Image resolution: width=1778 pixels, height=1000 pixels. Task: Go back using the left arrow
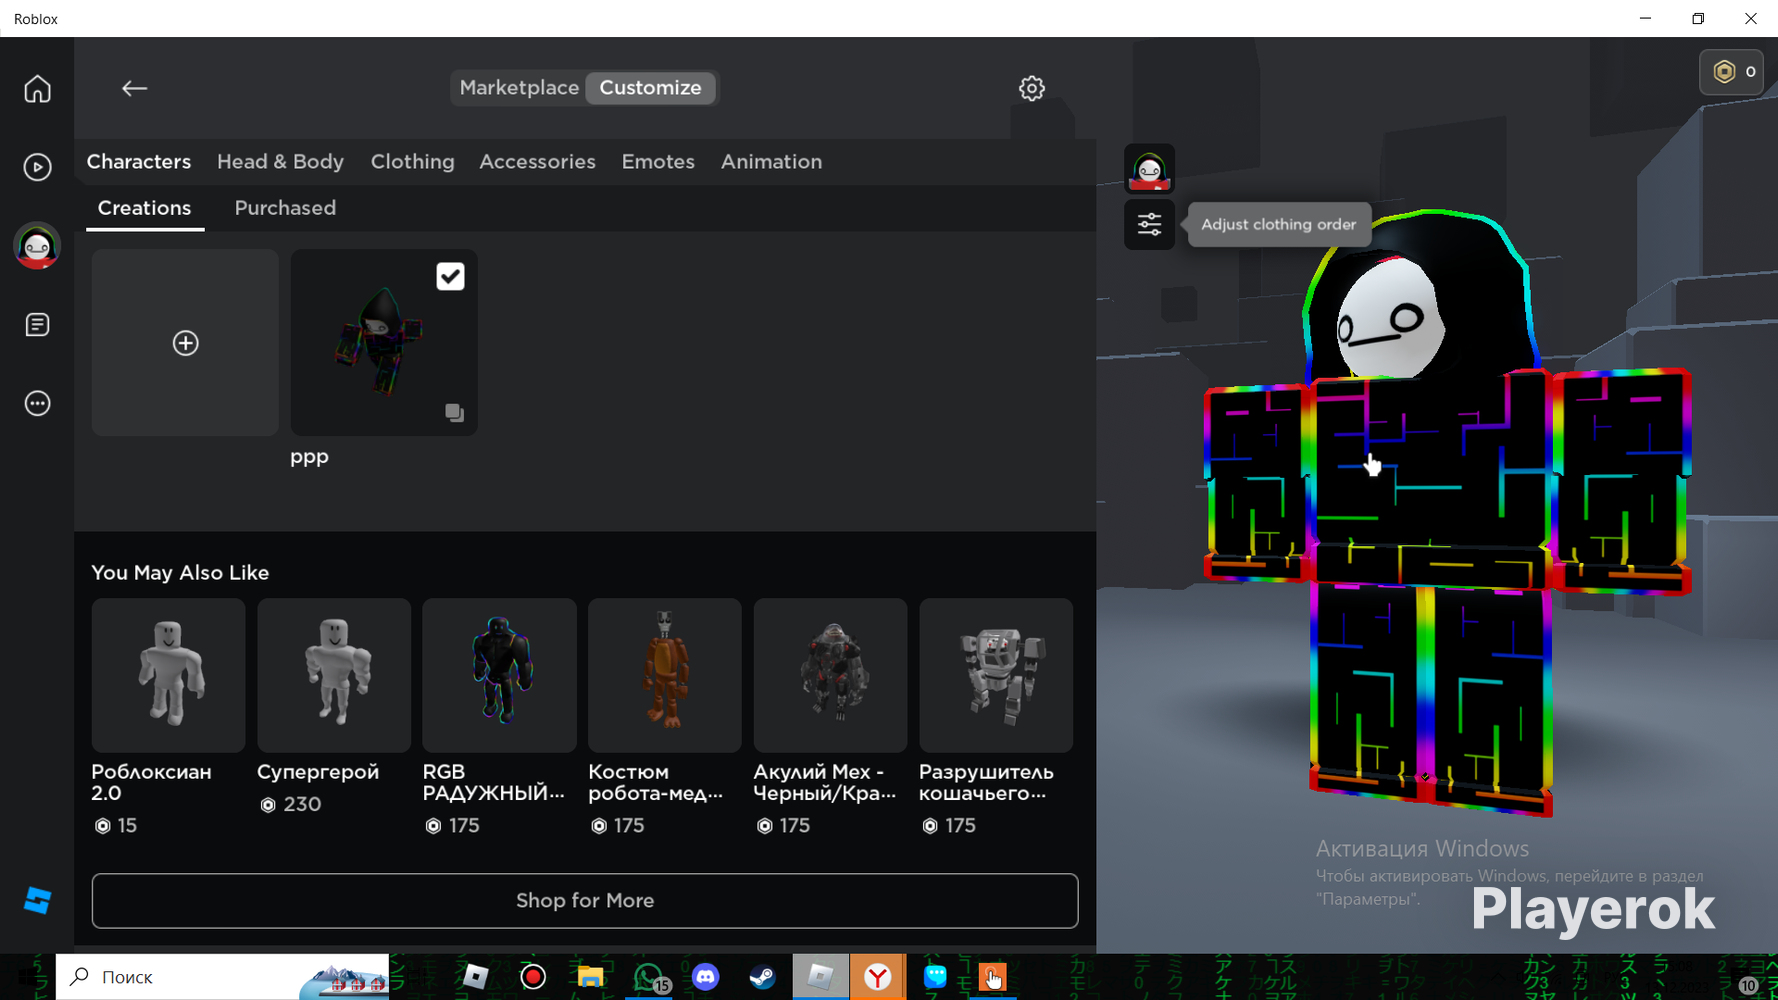(134, 88)
